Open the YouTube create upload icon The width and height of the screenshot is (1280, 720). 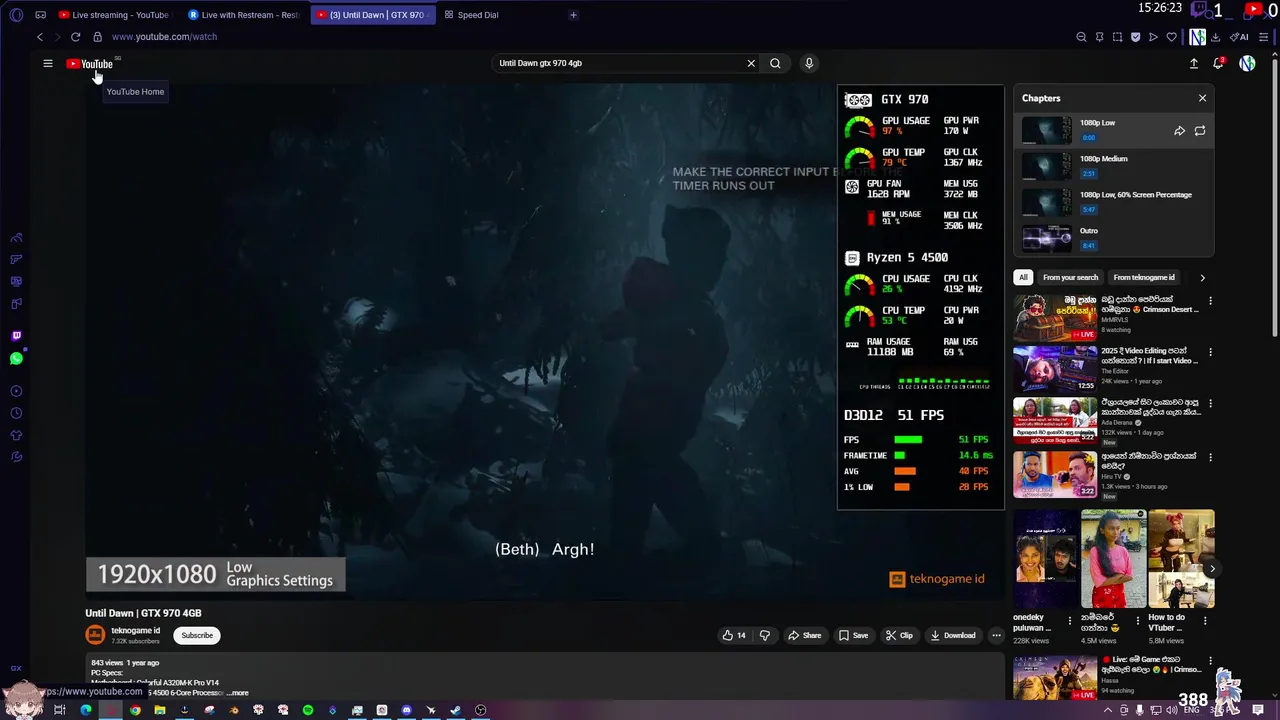tap(1193, 63)
